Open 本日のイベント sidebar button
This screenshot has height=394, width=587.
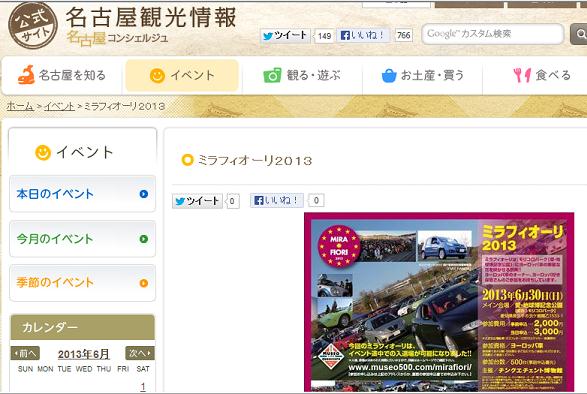[x=82, y=194]
